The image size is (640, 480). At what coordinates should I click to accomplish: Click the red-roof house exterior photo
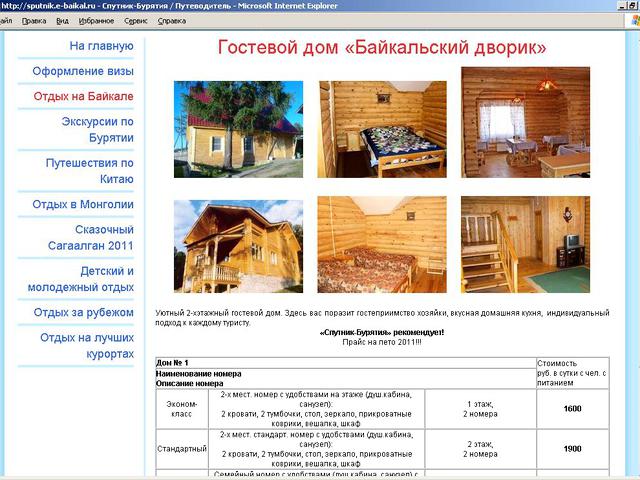238,129
